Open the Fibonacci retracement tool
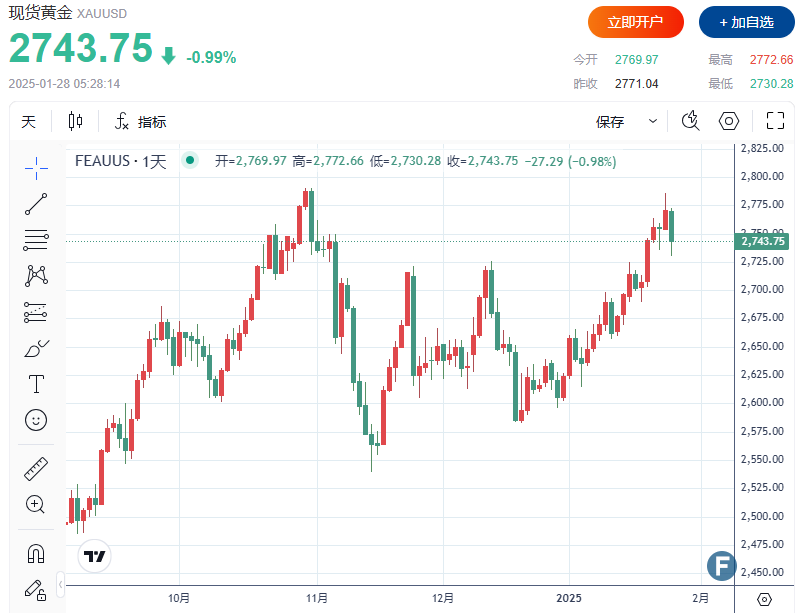Viewport: 806px width, 613px height. [x=36, y=240]
